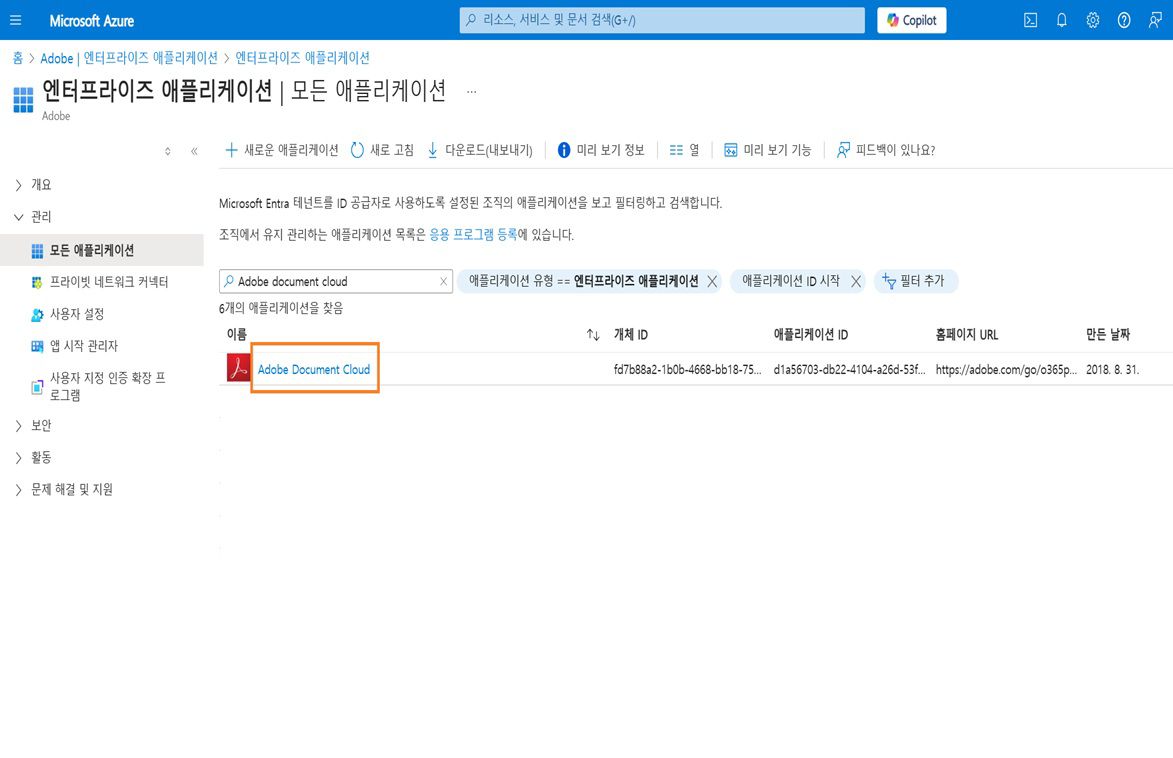Open Copilot in the top bar
1173x758 pixels.
[910, 19]
